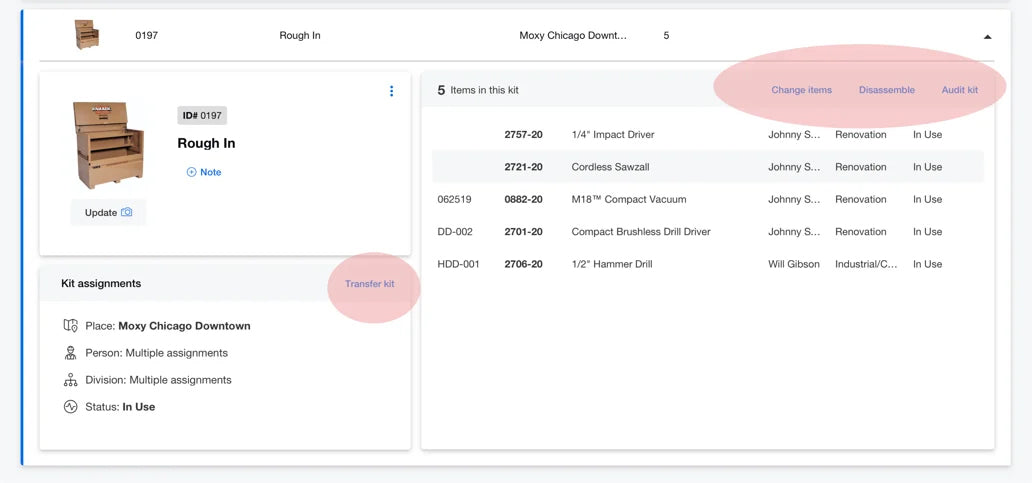
Task: Start an Audit kit
Action: click(960, 90)
